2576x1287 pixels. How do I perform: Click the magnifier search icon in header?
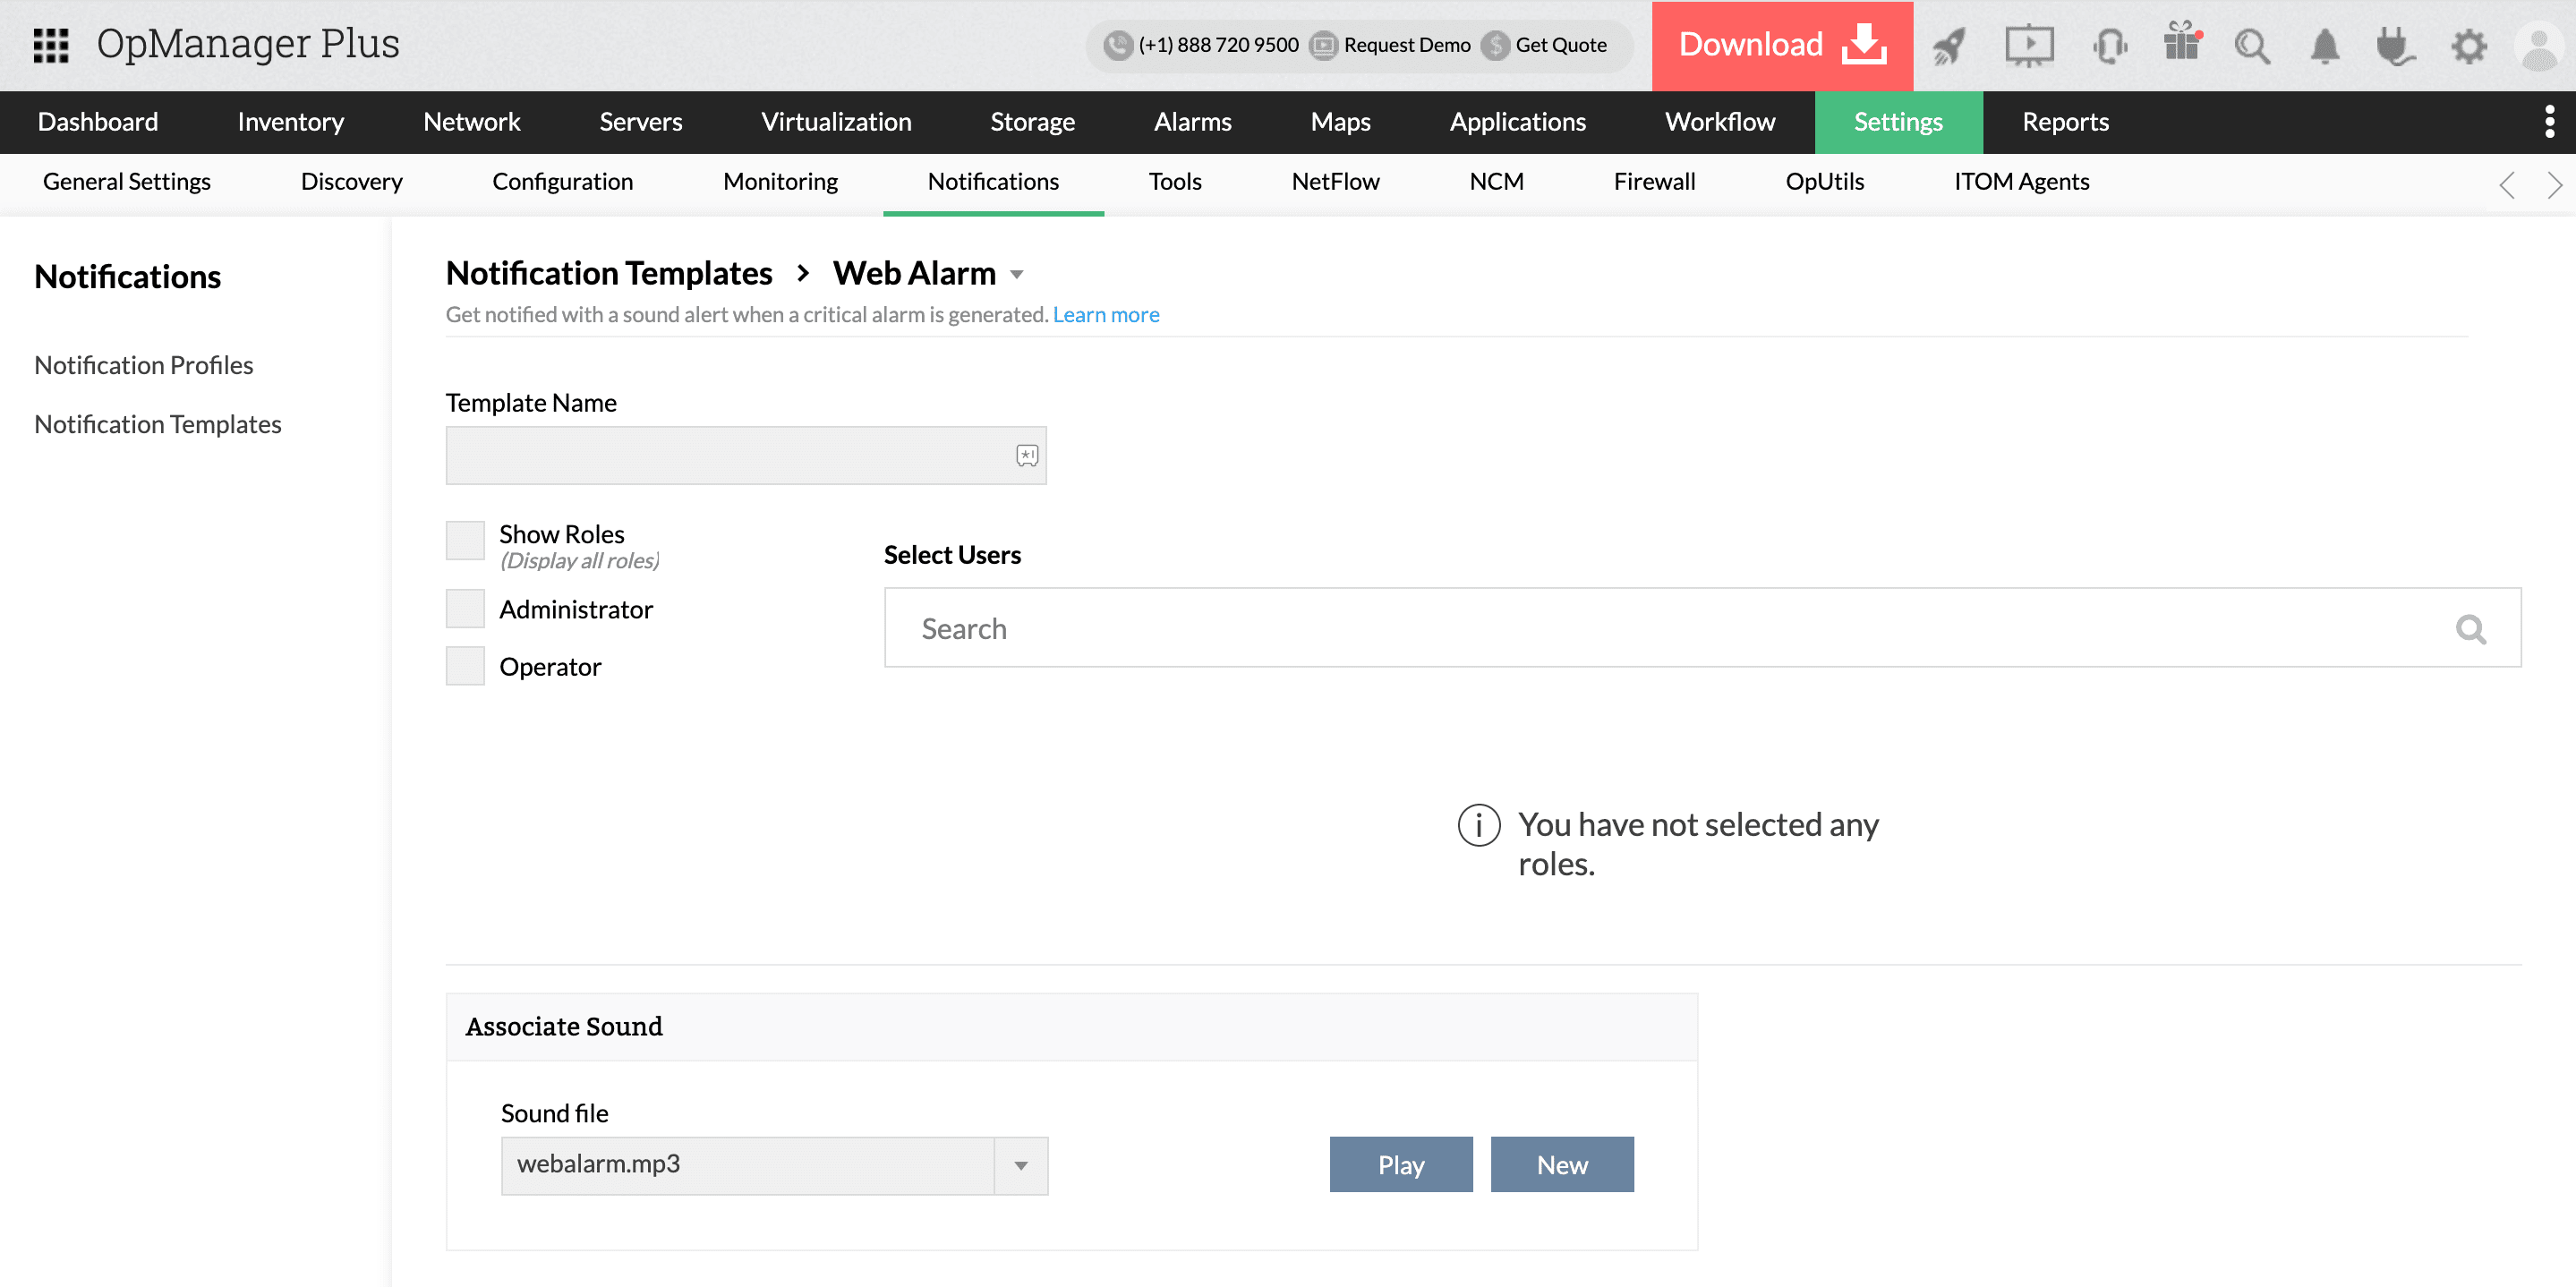(2252, 45)
